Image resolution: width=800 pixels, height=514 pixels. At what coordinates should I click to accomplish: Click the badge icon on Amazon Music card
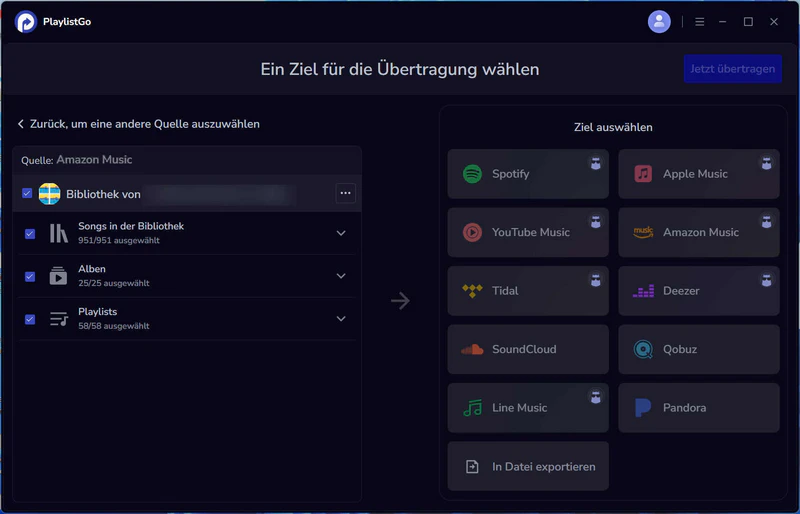click(x=766, y=222)
